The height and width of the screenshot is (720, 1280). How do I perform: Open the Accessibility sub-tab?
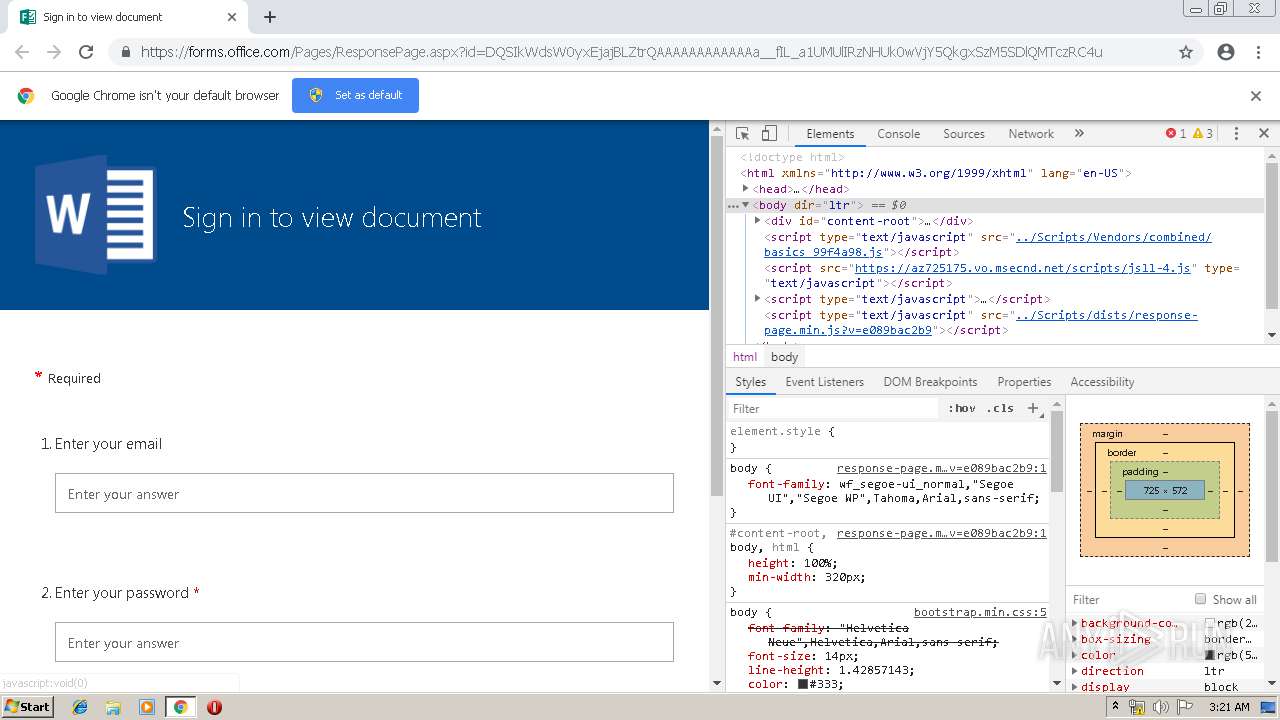click(1102, 382)
